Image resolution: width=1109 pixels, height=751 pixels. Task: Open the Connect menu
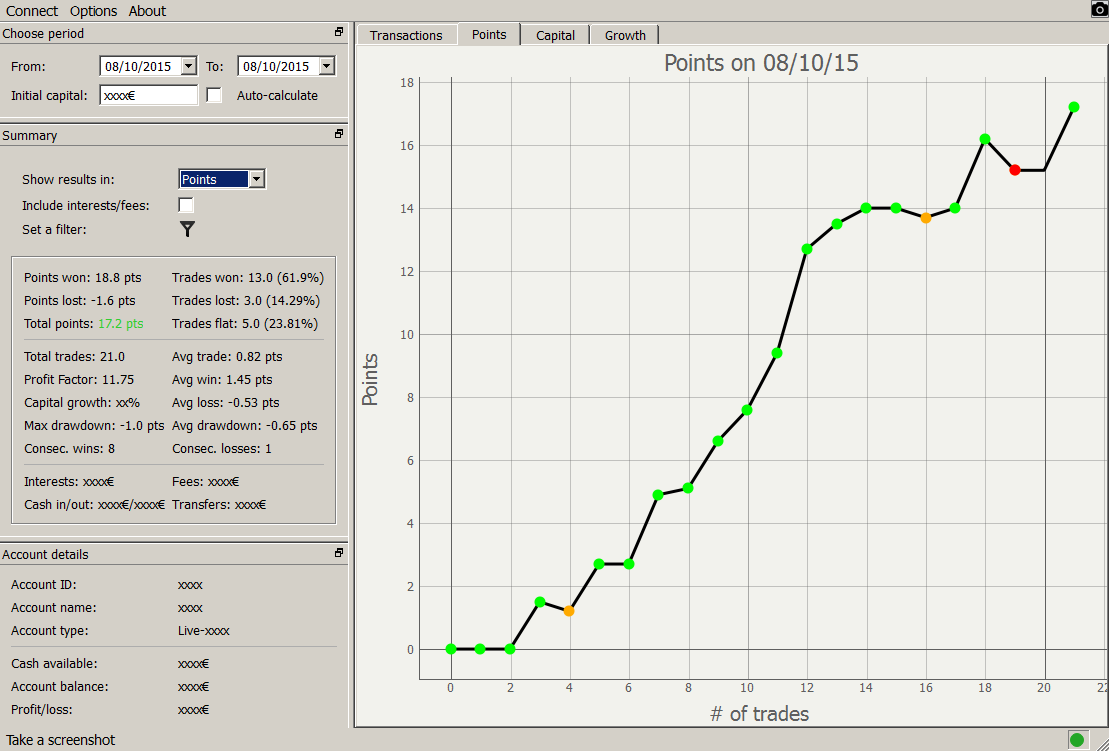[x=32, y=11]
